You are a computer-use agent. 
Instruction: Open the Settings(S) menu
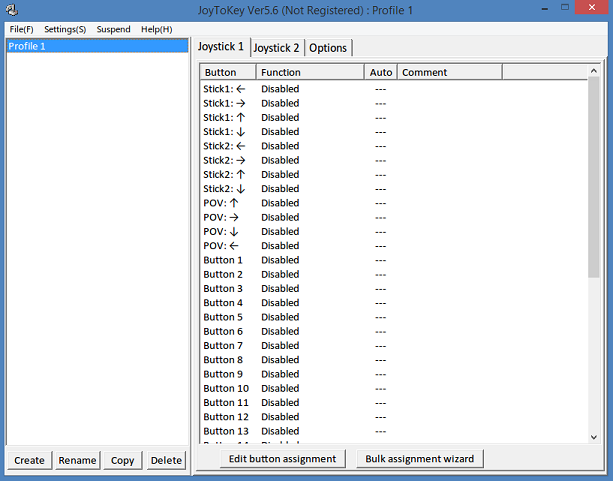[x=65, y=29]
